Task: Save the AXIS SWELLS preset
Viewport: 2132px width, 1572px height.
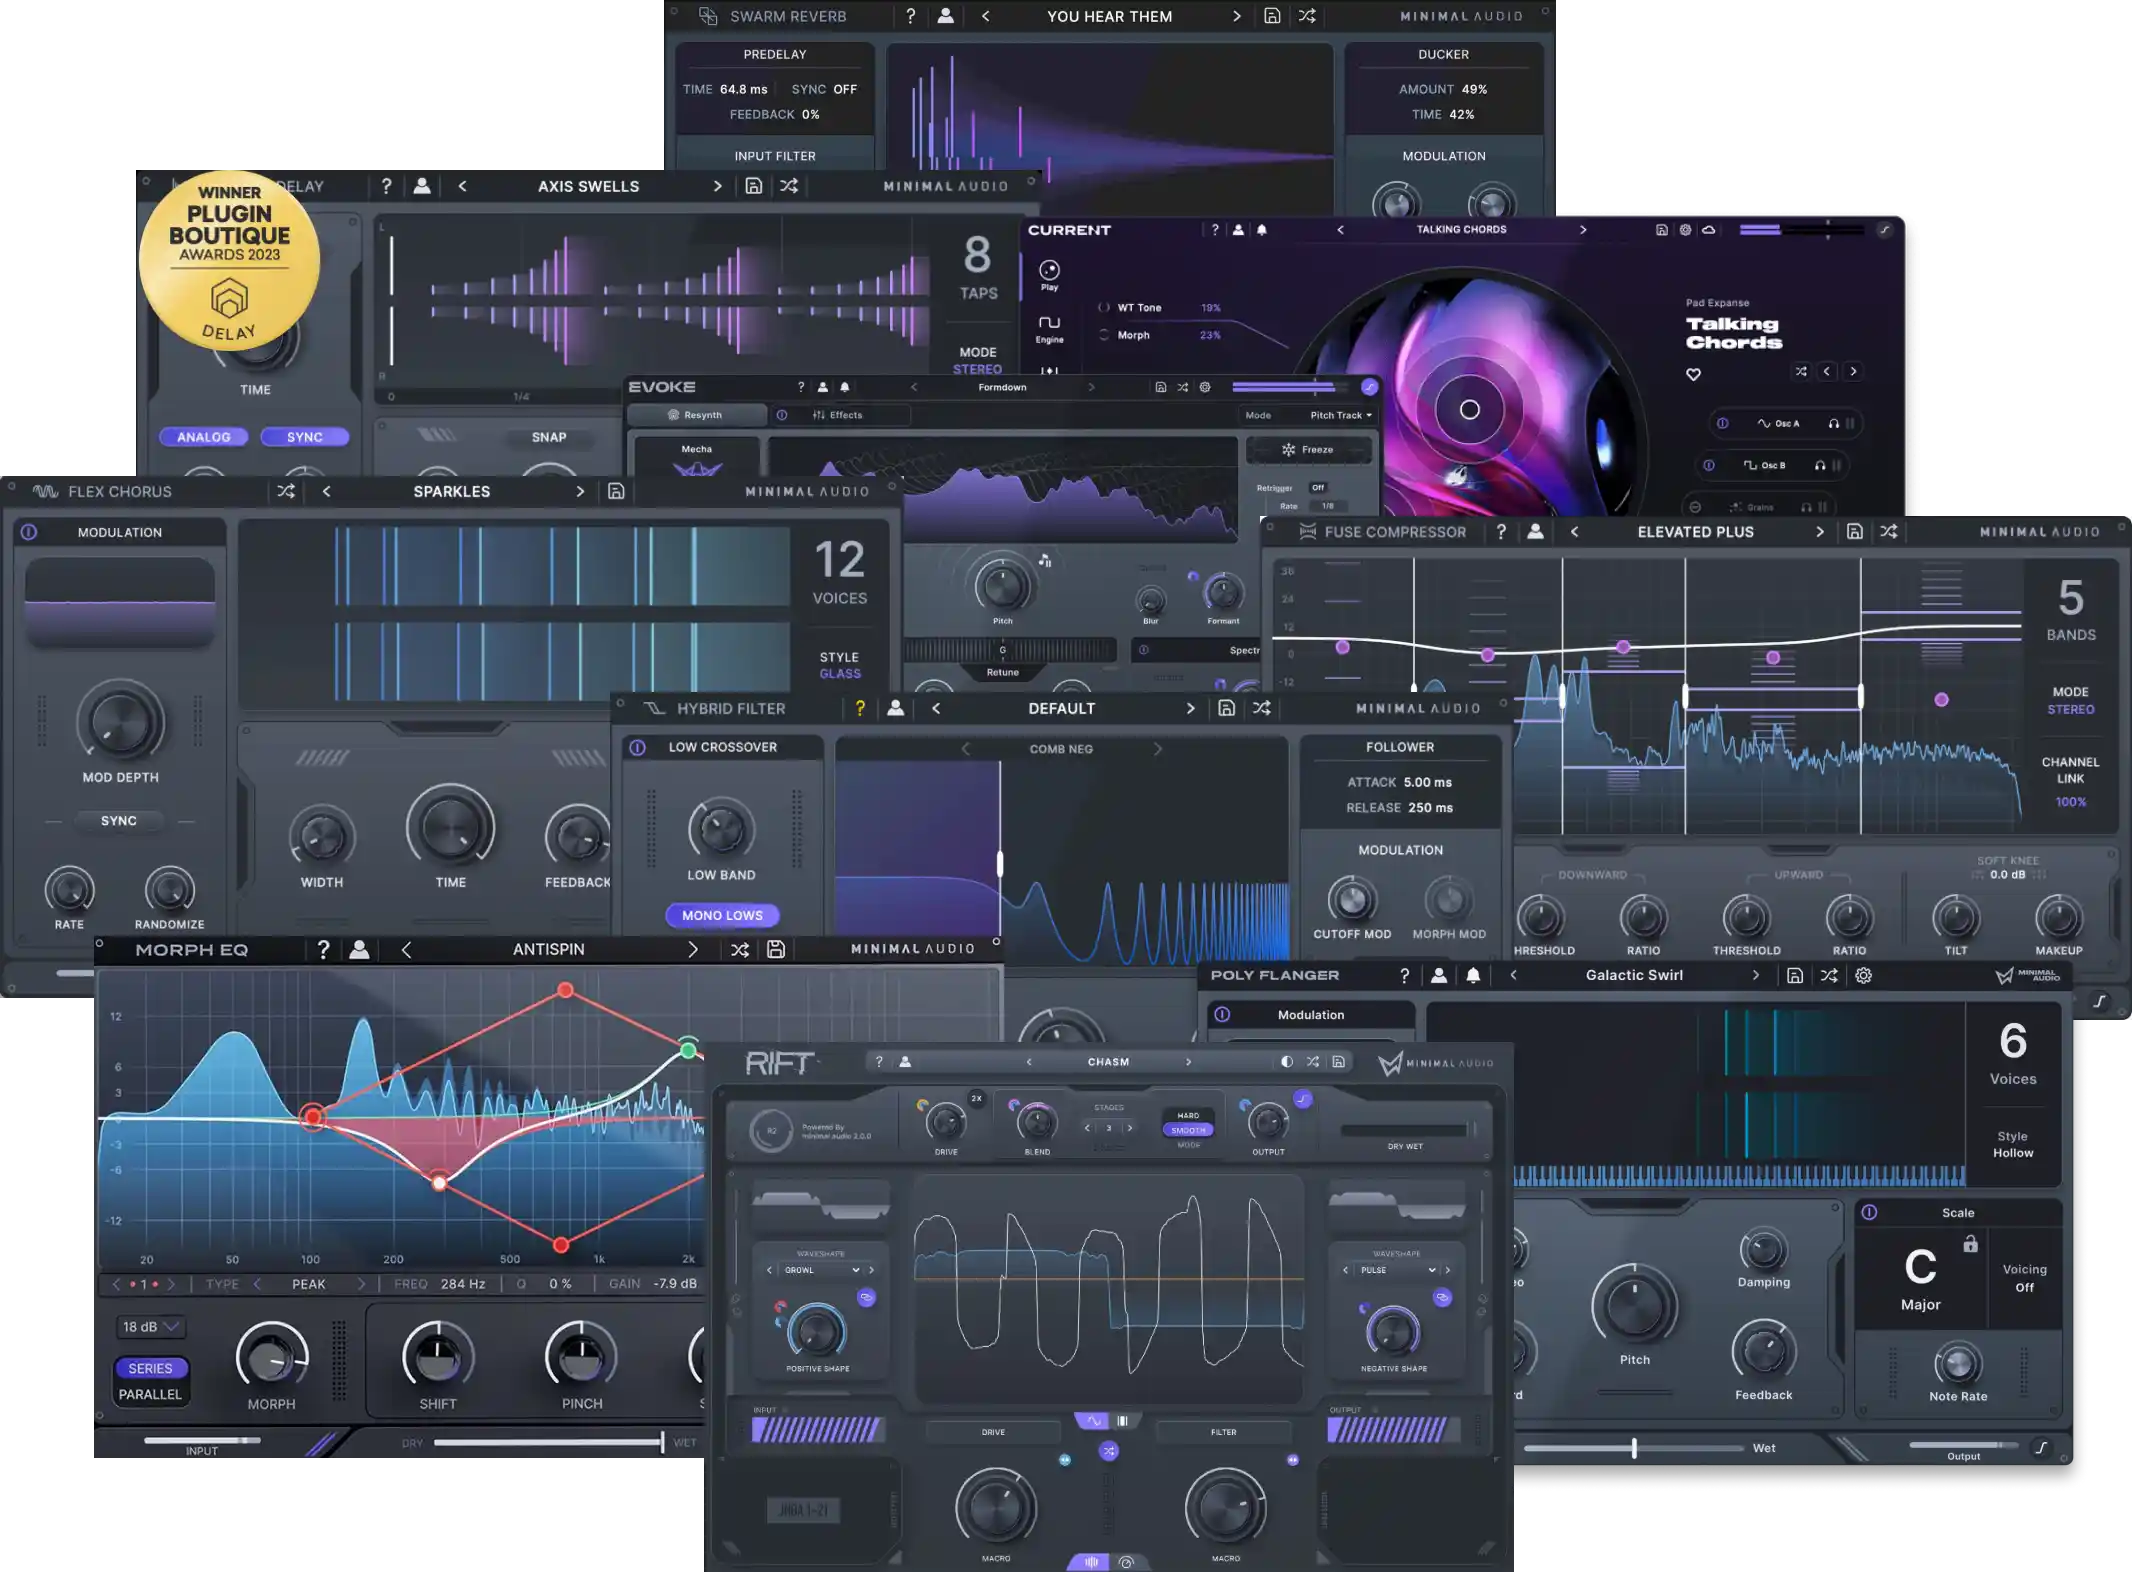Action: (x=754, y=186)
